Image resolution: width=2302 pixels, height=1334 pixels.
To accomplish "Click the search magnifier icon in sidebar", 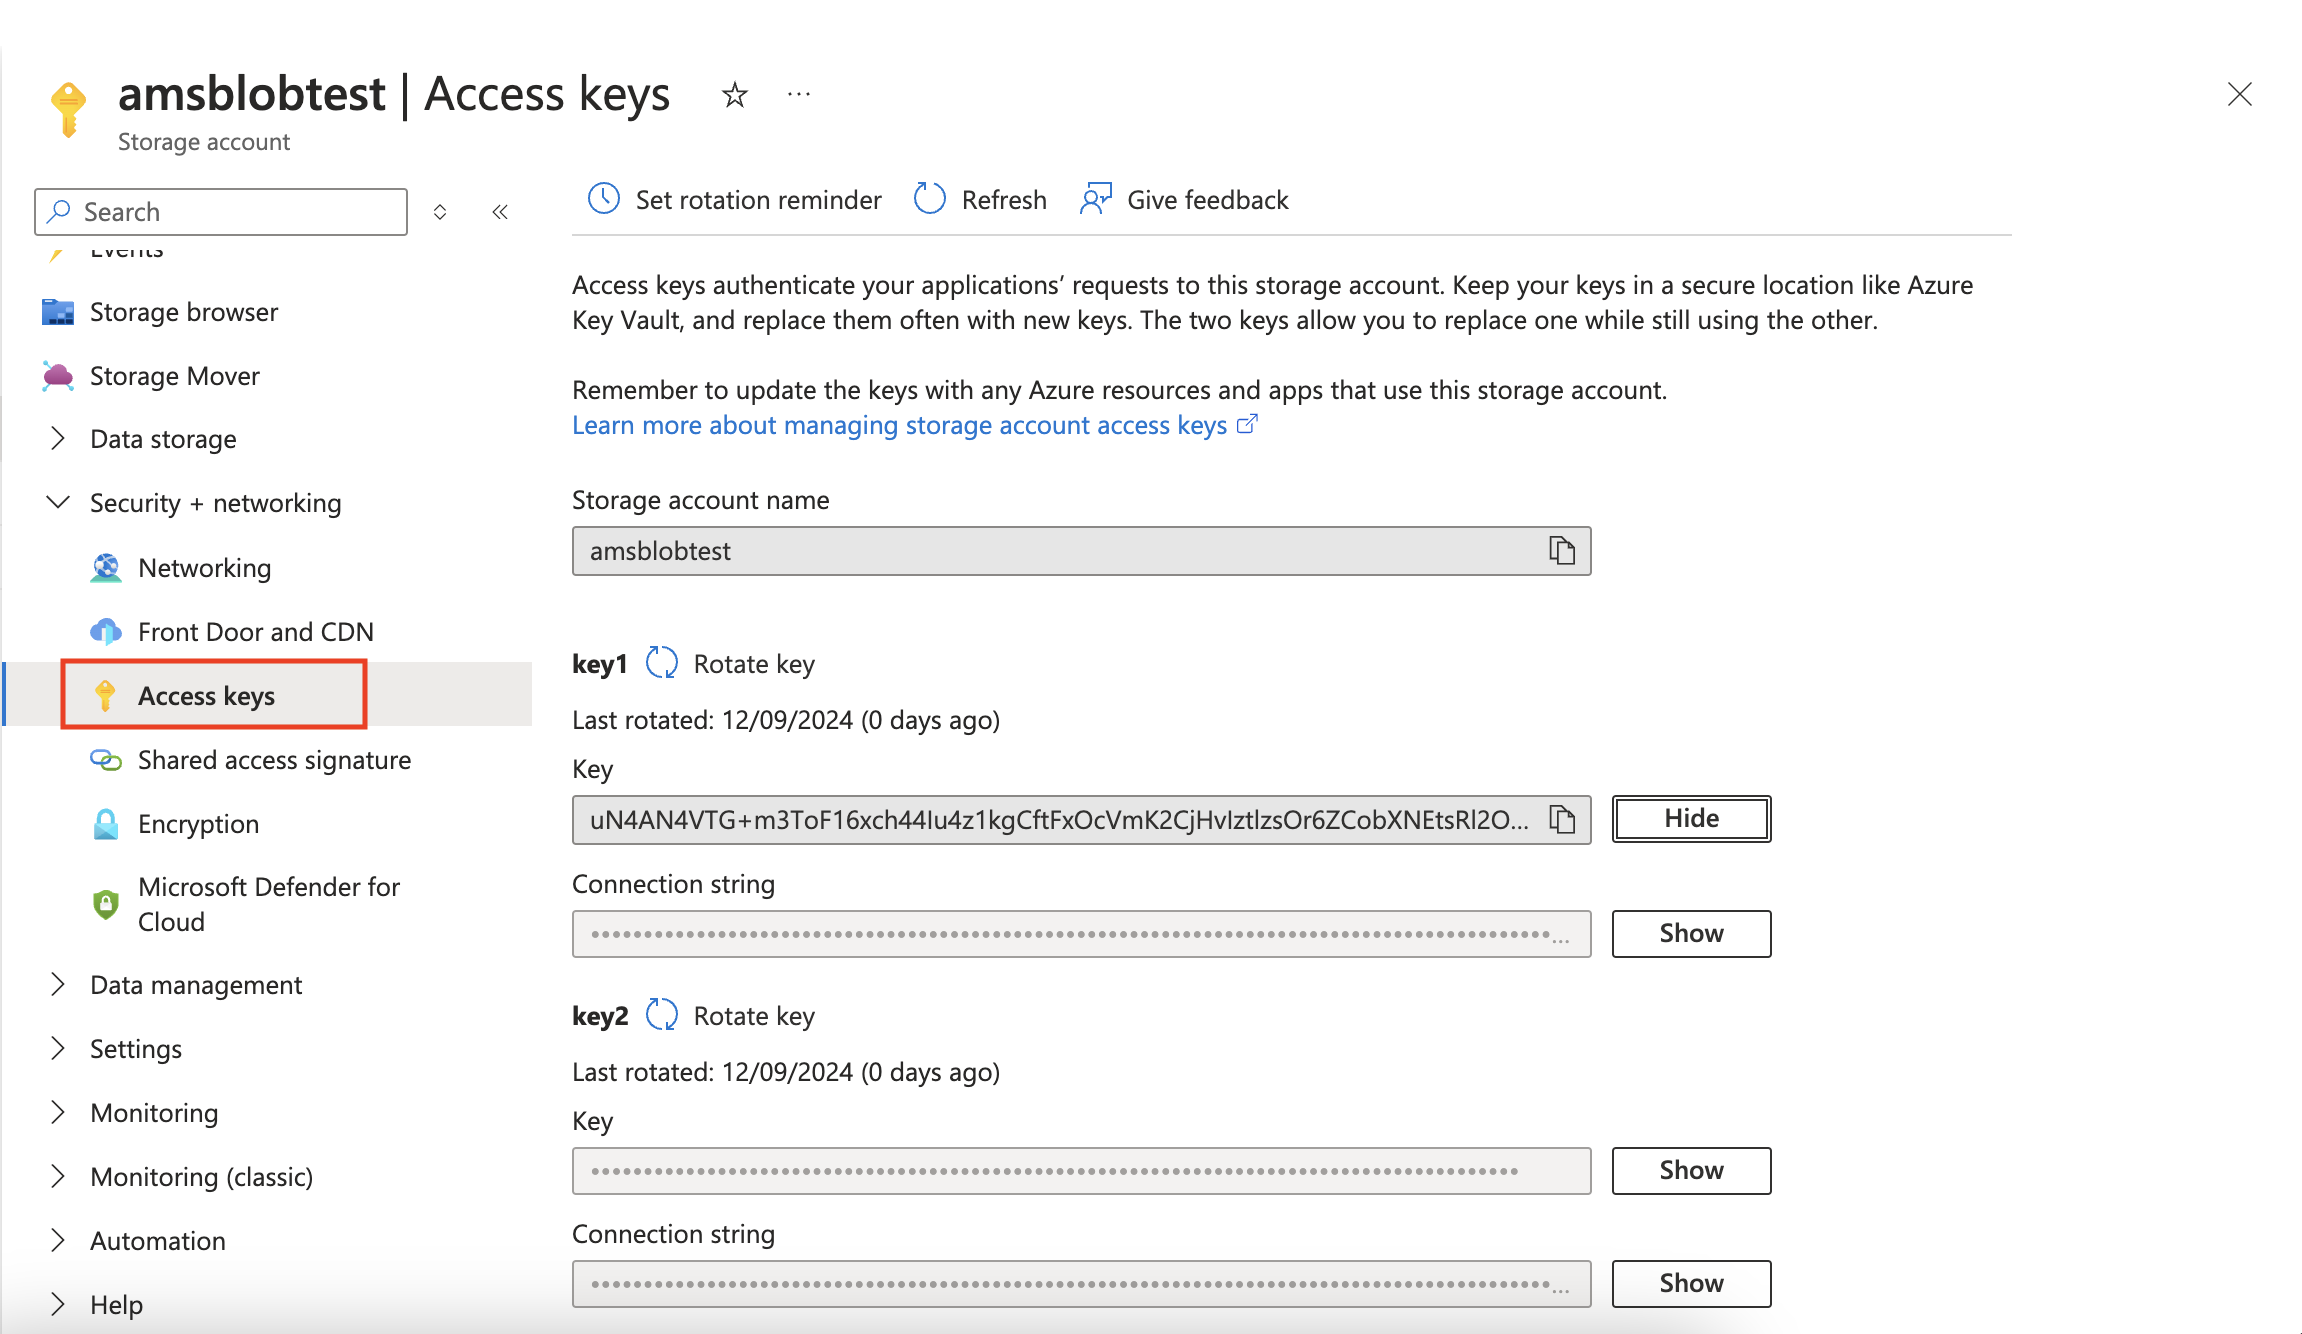I will pos(59,211).
